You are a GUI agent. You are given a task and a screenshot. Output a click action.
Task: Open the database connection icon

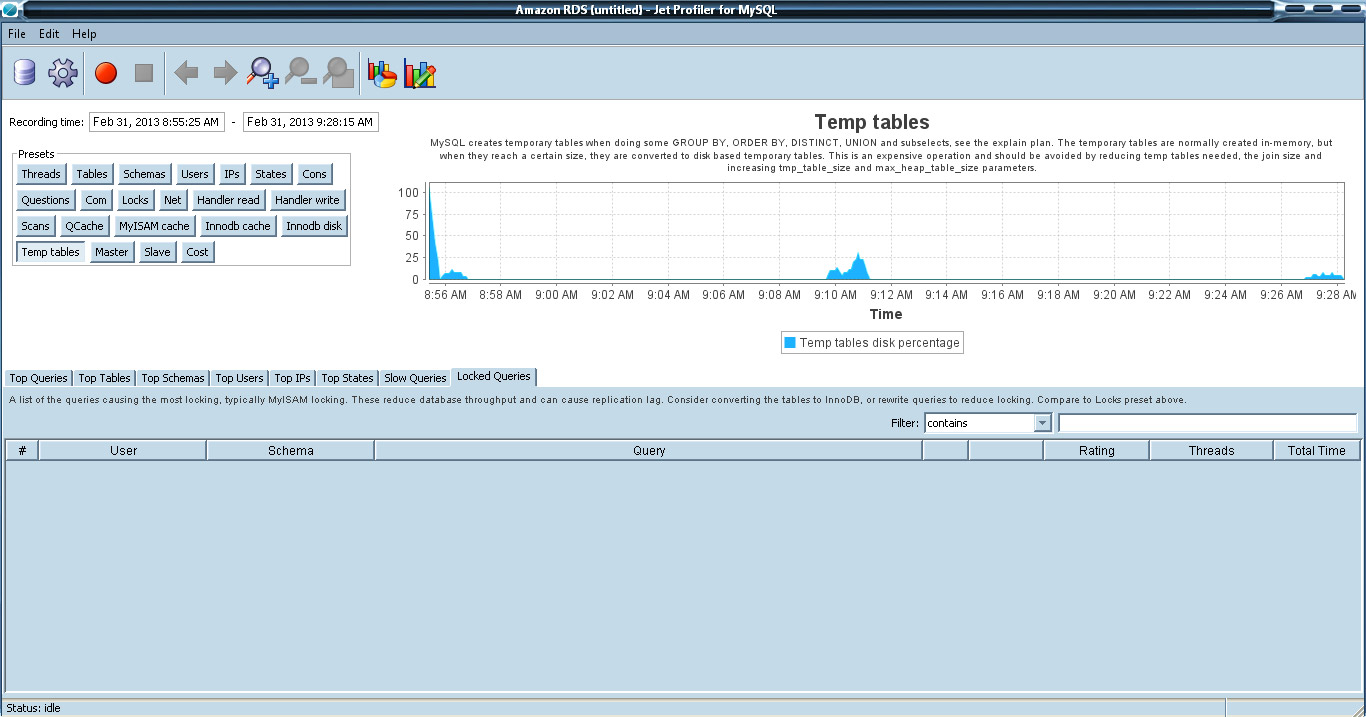point(24,73)
